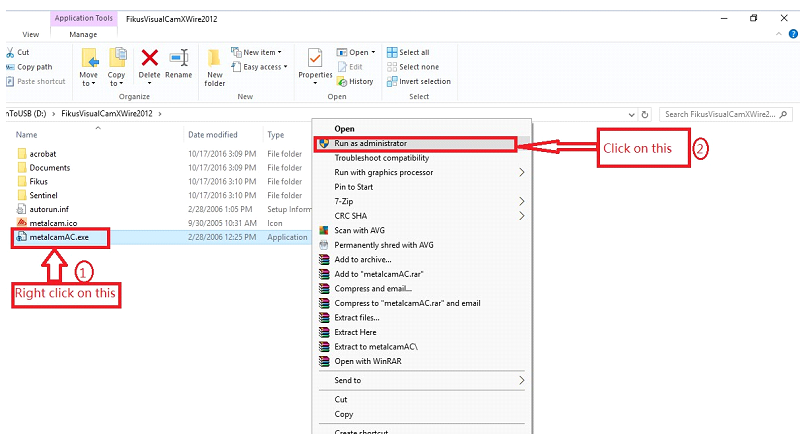Click Paste shortcut in the ribbon
Screen dimensions: 812x437
click(x=36, y=81)
